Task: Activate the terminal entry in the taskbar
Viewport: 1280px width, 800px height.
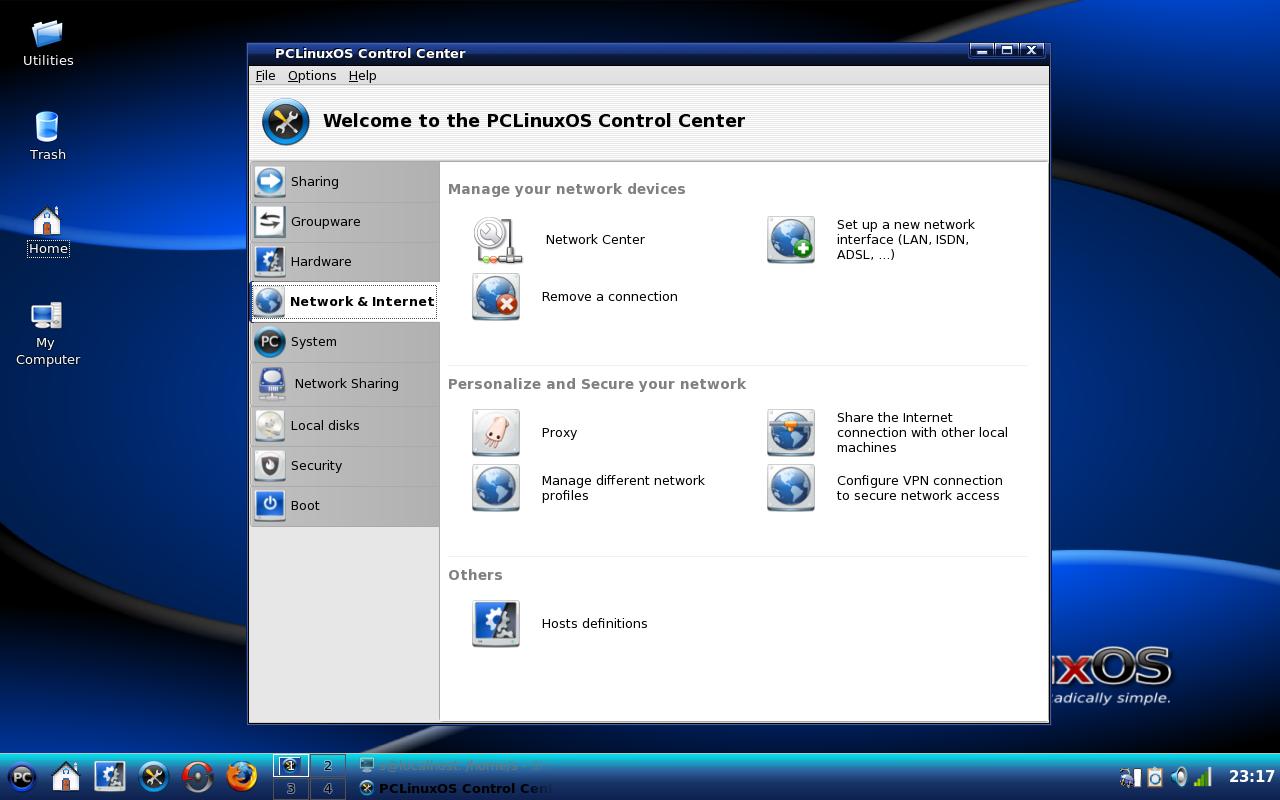Action: click(x=454, y=765)
